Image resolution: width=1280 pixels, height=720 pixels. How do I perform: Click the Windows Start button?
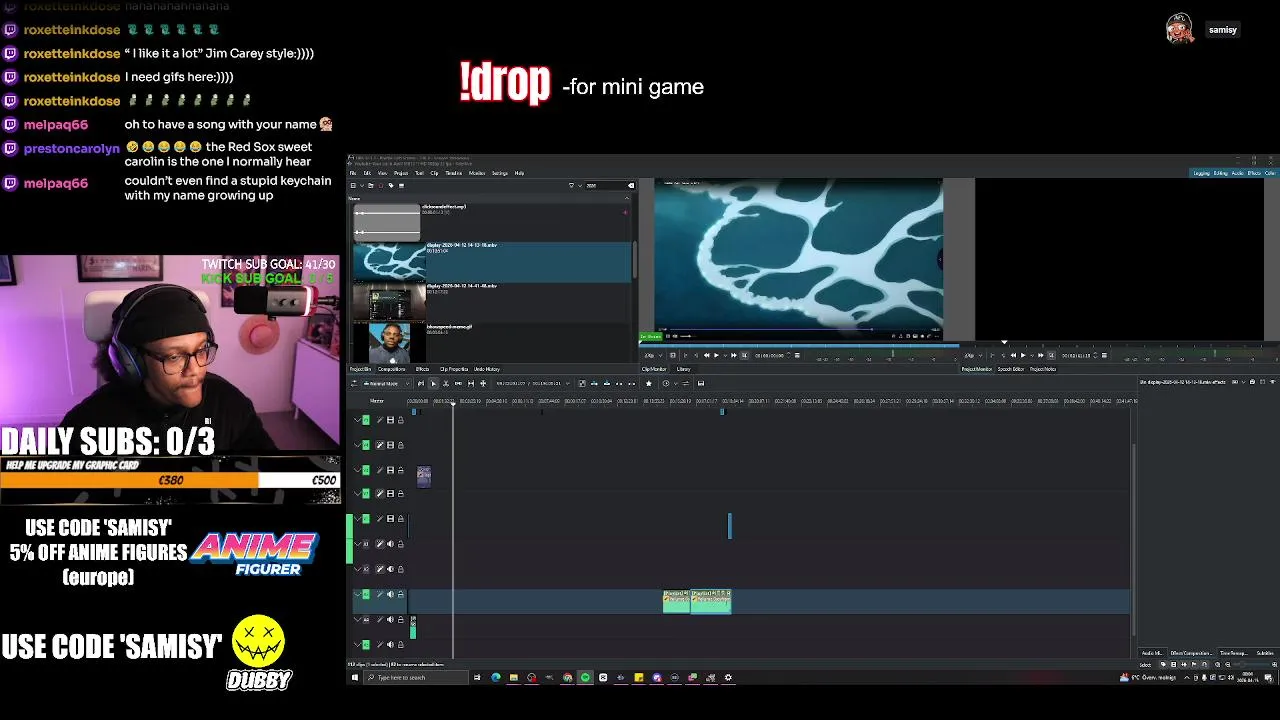354,678
